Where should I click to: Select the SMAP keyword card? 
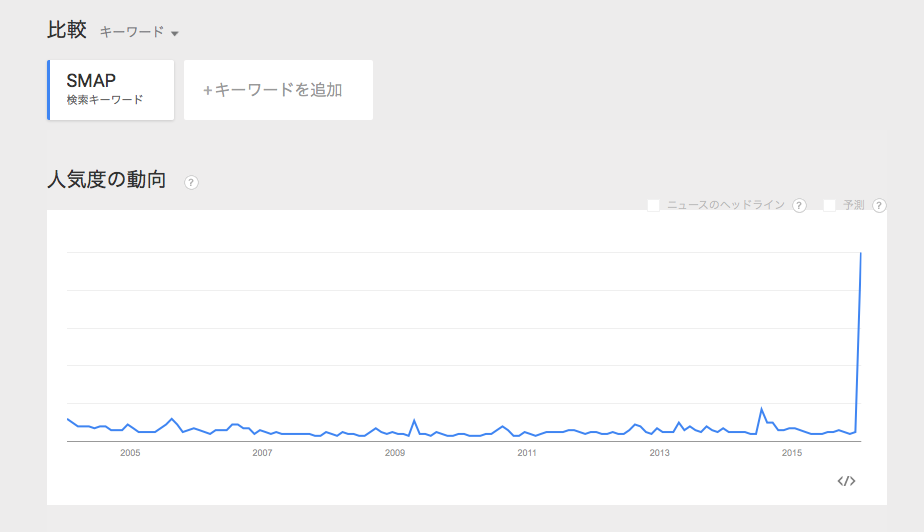pyautogui.click(x=111, y=90)
